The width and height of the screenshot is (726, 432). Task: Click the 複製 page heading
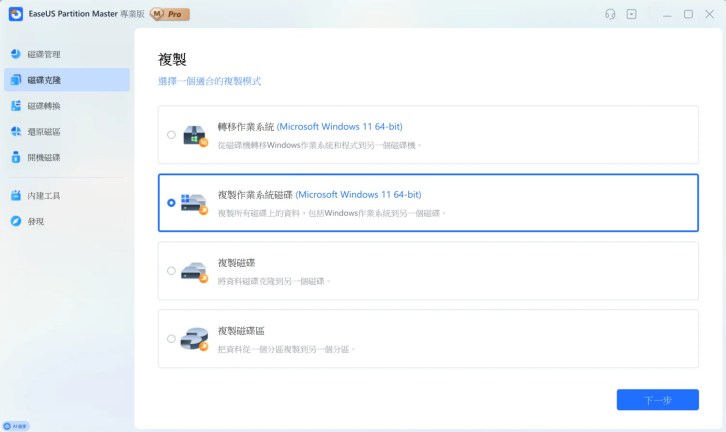click(x=172, y=59)
